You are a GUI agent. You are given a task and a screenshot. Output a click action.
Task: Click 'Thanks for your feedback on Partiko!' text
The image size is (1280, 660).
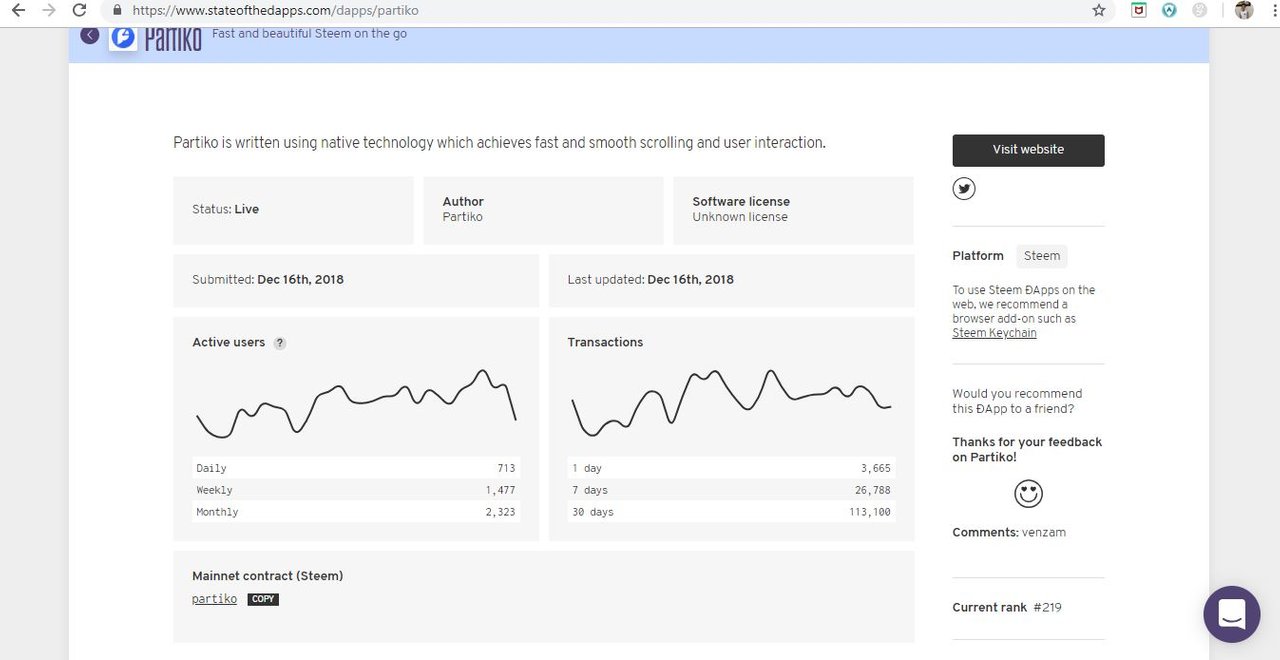[1027, 450]
